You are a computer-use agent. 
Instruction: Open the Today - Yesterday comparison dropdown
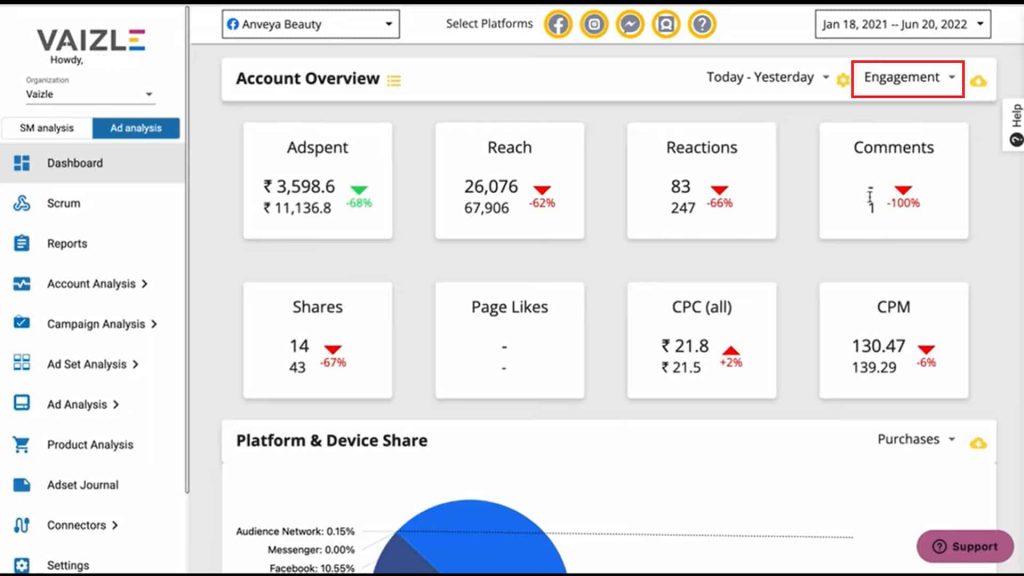point(768,77)
